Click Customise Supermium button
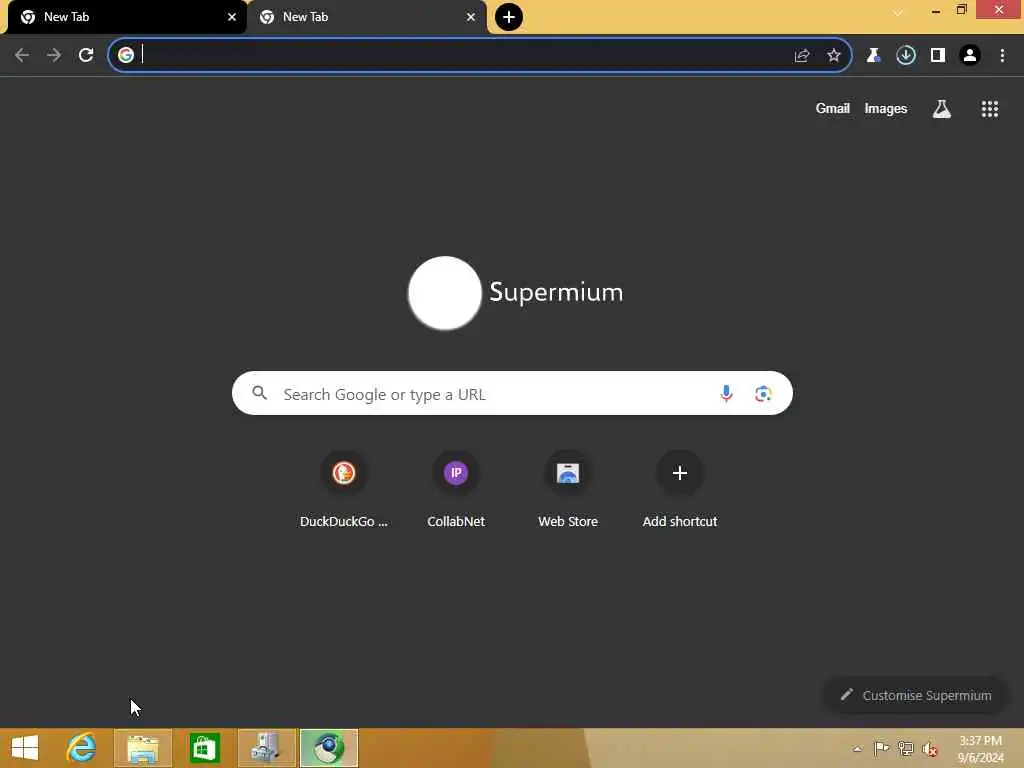The height and width of the screenshot is (768, 1024). tap(916, 695)
